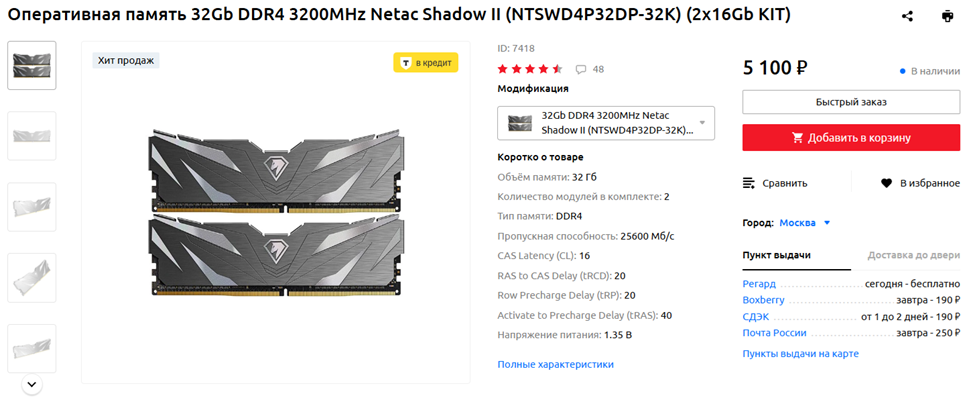The height and width of the screenshot is (404, 973).
Task: Open «Пункты выдачи на карте» link
Action: tap(800, 353)
